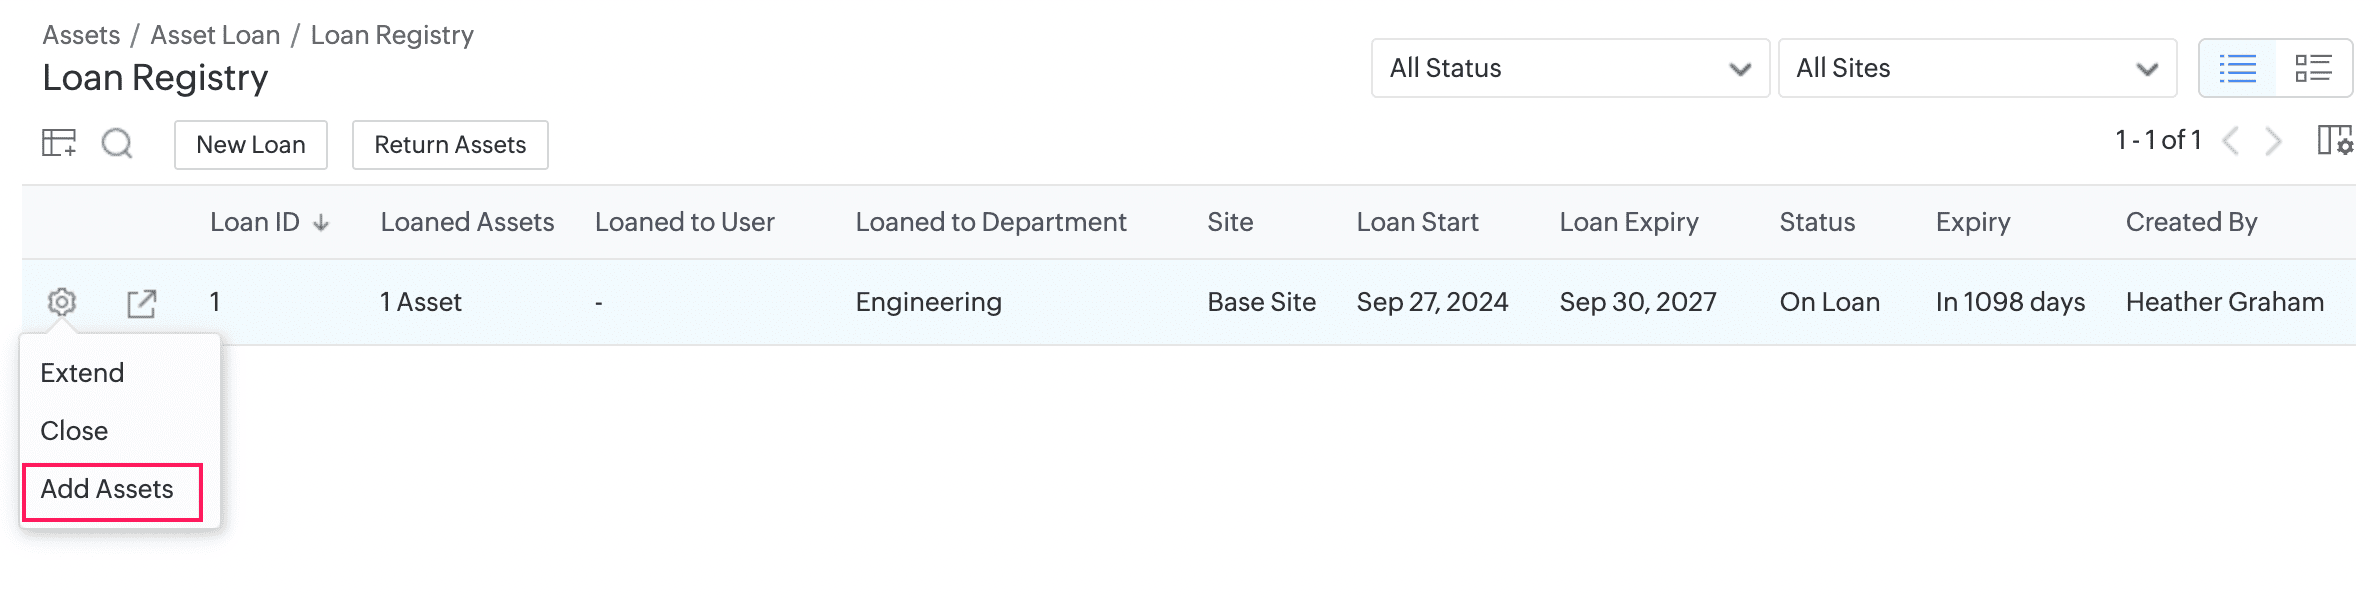This screenshot has height=598, width=2380.
Task: Click the Return Assets button
Action: 450,145
